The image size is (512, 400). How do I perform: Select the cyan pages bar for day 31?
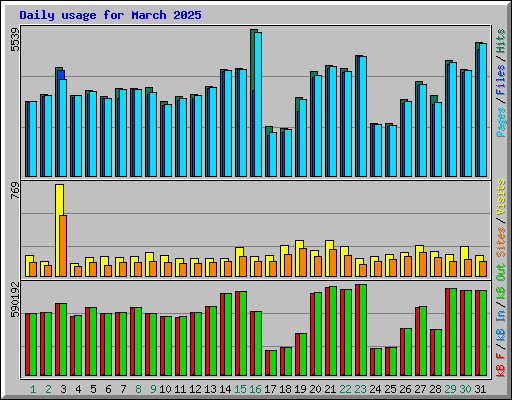click(x=483, y=110)
